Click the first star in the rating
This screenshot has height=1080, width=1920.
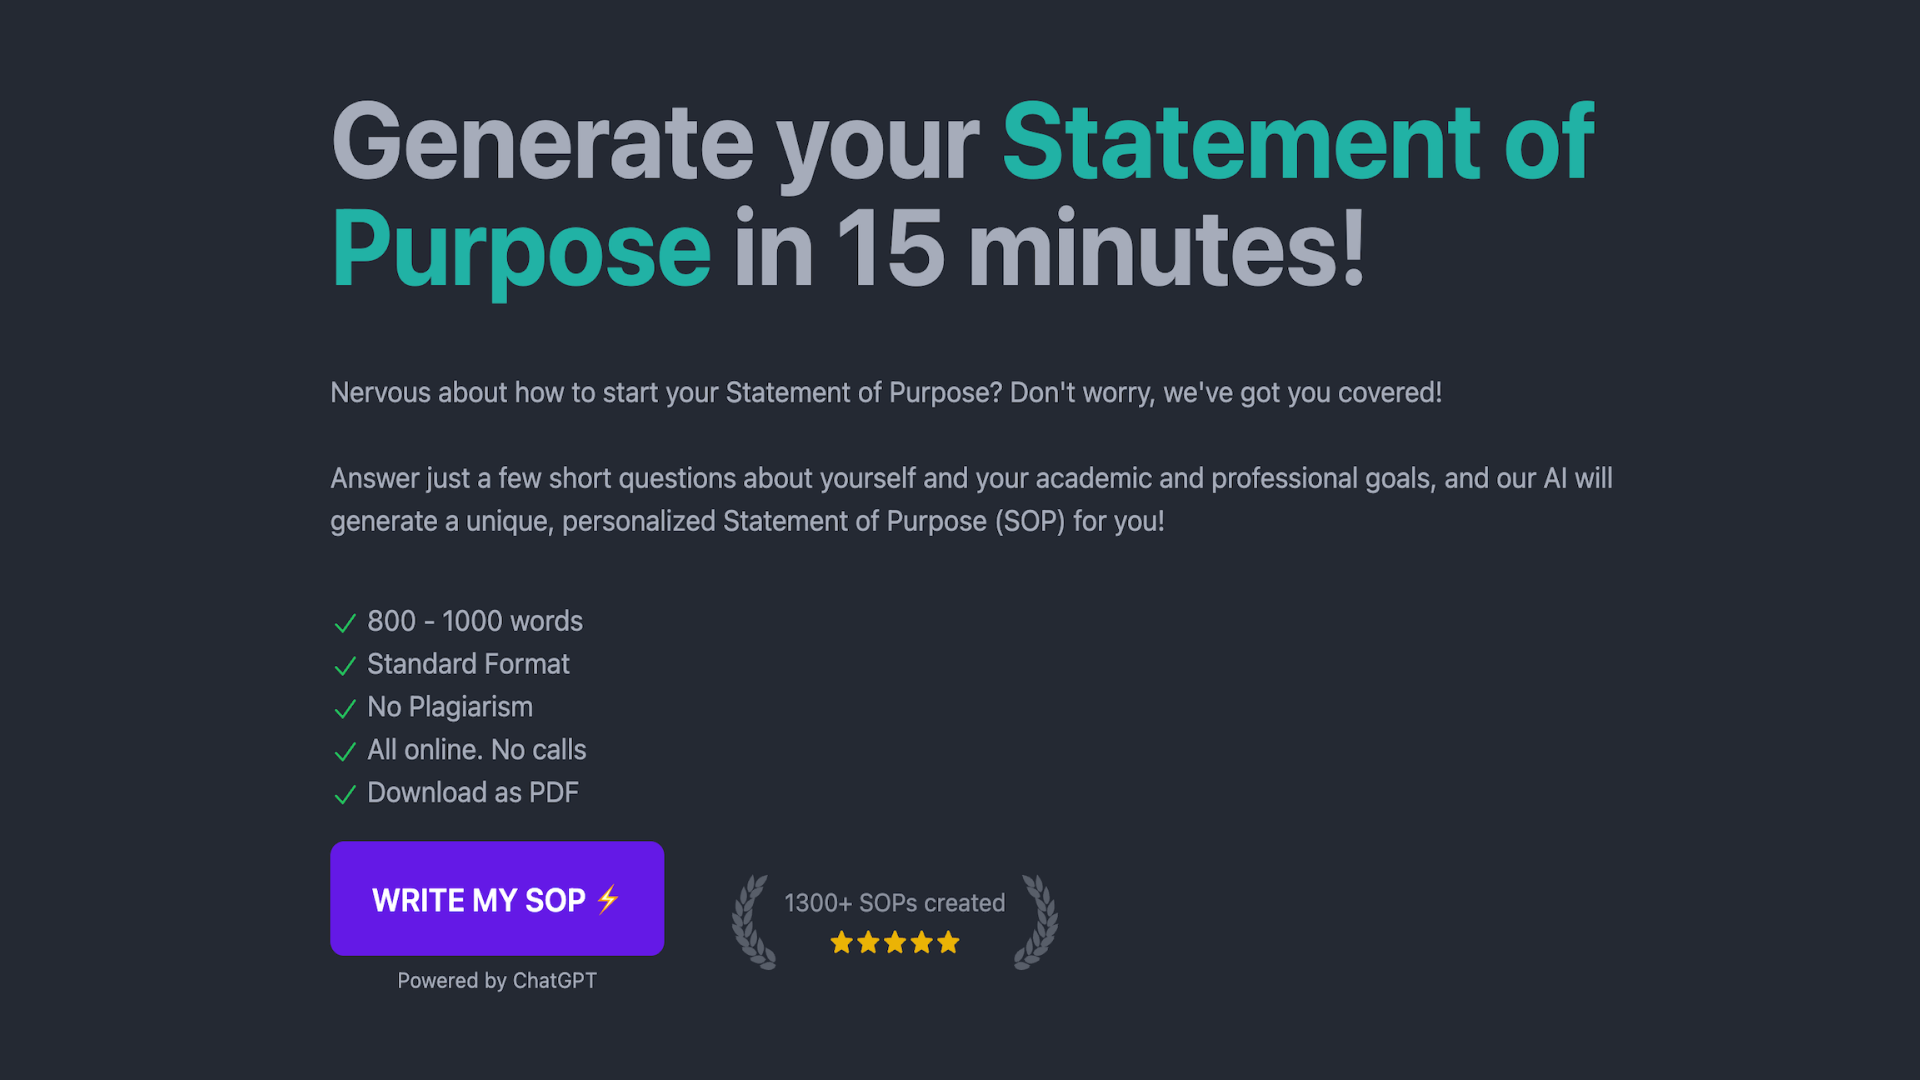tap(840, 942)
